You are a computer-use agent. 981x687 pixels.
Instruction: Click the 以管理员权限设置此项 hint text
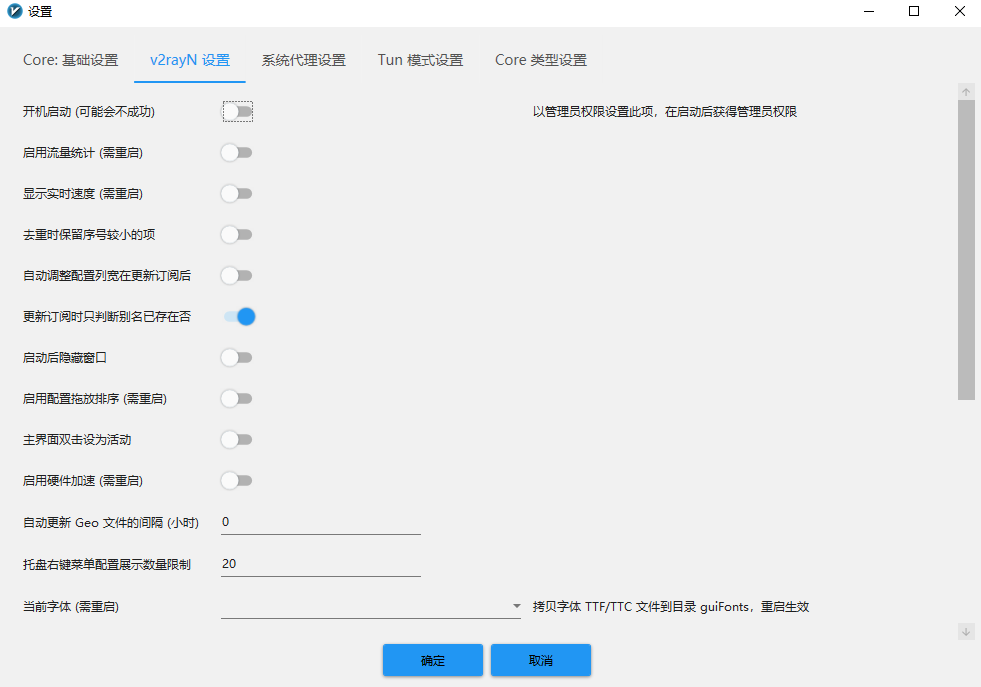665,112
